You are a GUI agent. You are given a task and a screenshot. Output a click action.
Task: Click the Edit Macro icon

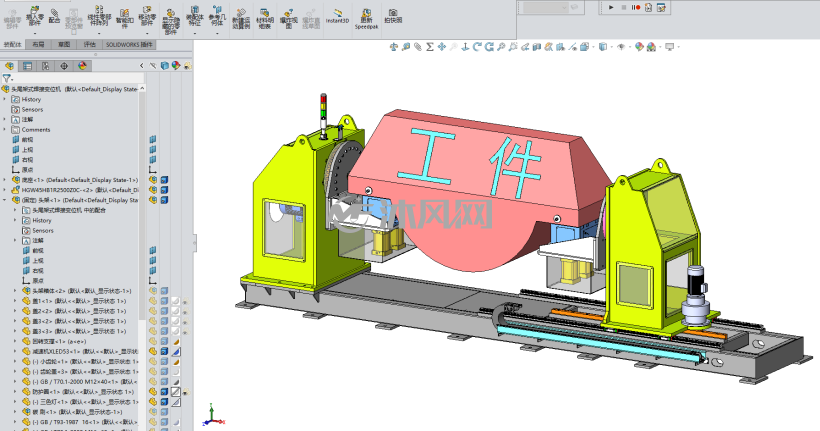coord(661,7)
